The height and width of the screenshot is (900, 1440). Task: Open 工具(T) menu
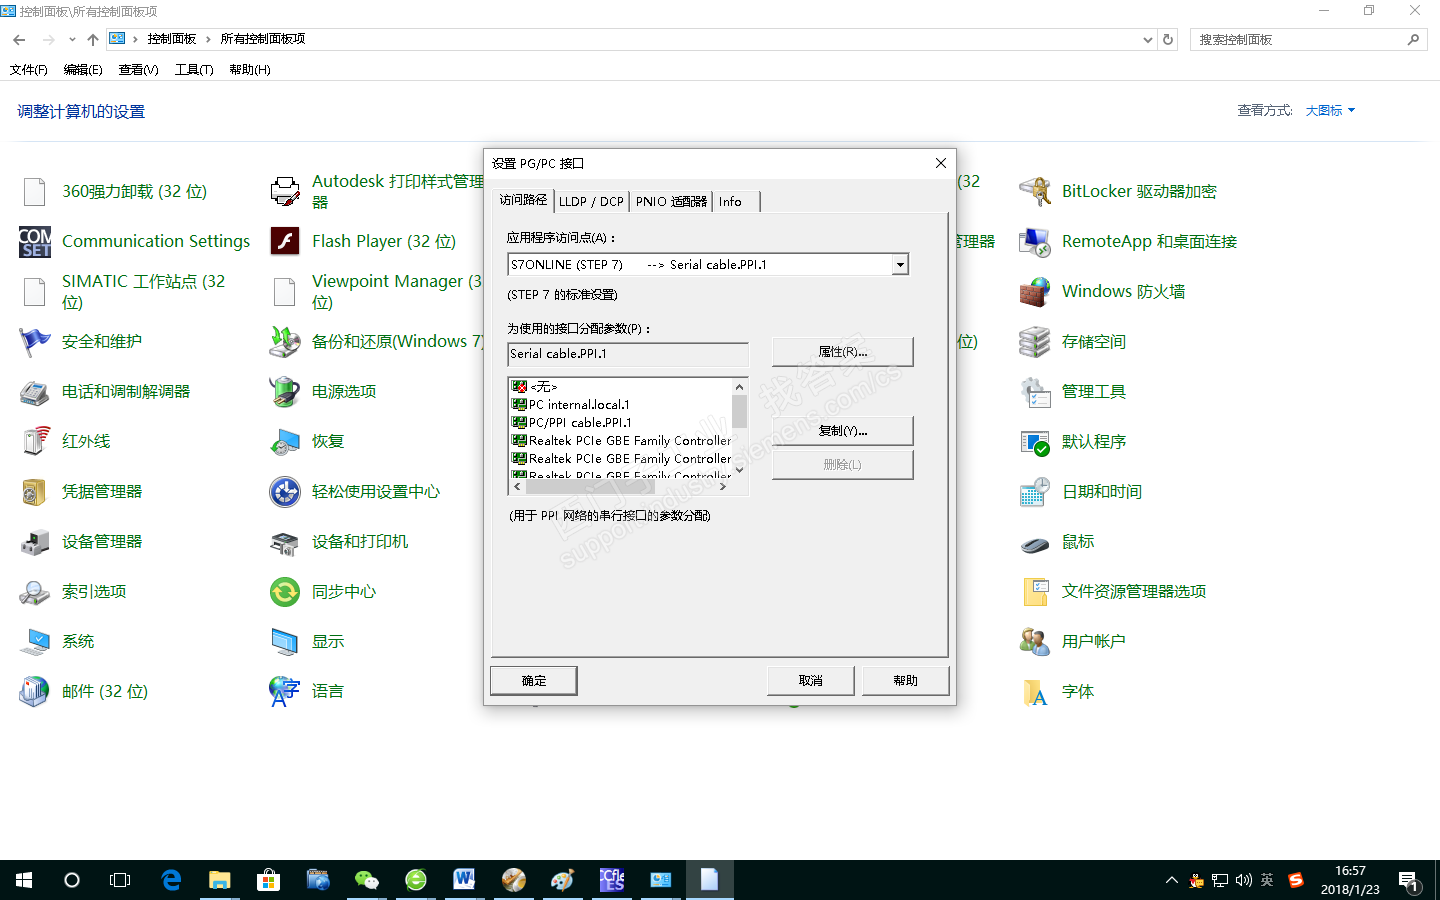(x=194, y=70)
